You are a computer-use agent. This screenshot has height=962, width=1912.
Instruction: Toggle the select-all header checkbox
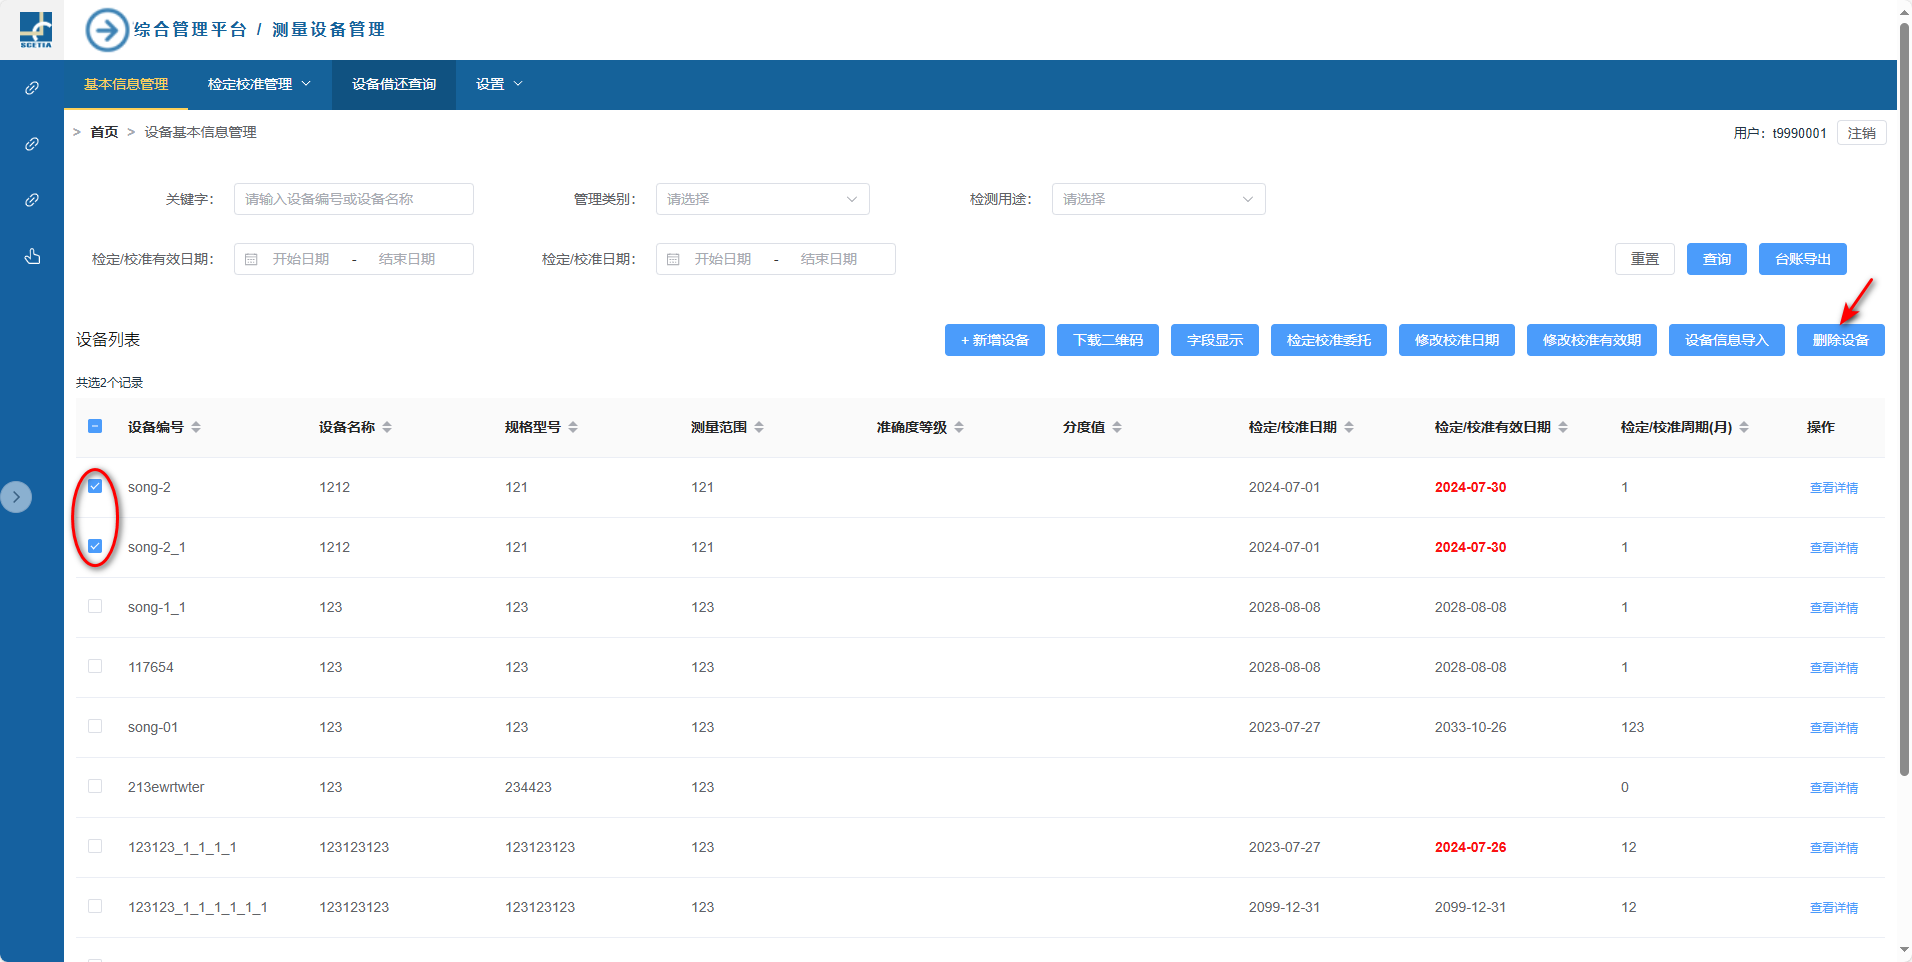tap(95, 426)
